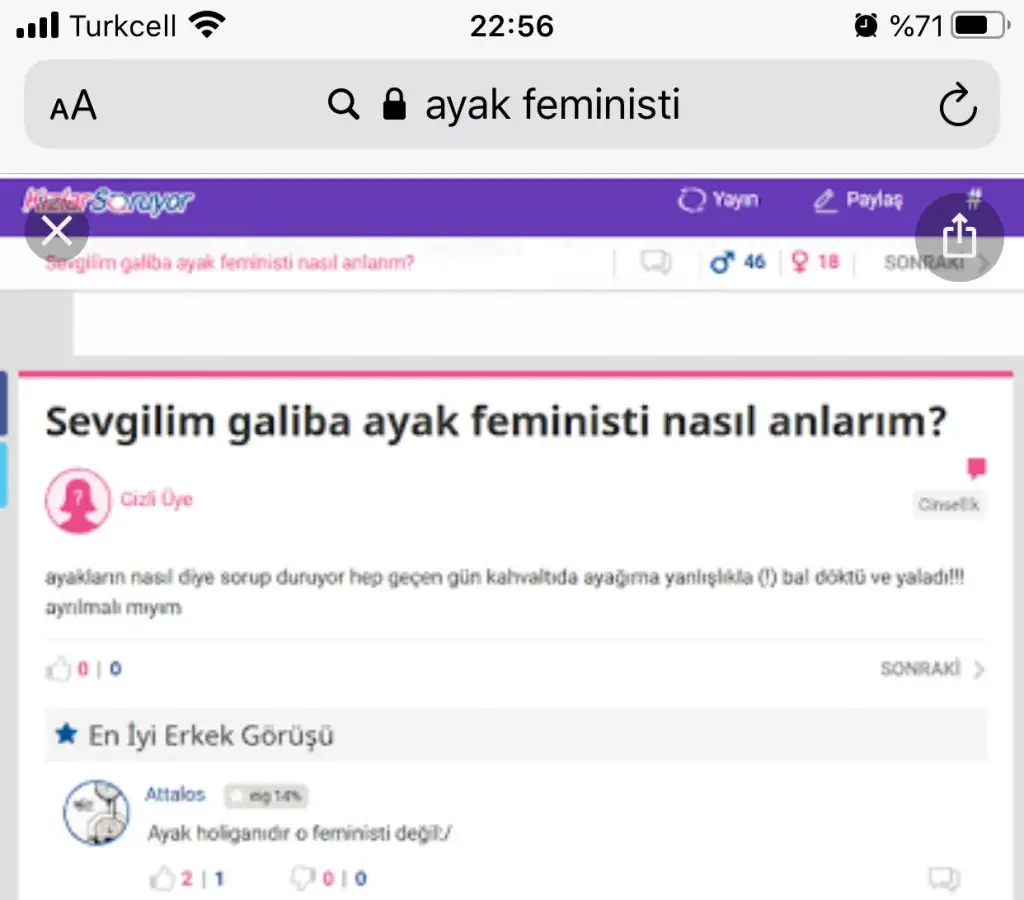This screenshot has height=900, width=1024.
Task: Downvote Attalos's answer with thumbs-down
Action: click(x=302, y=878)
